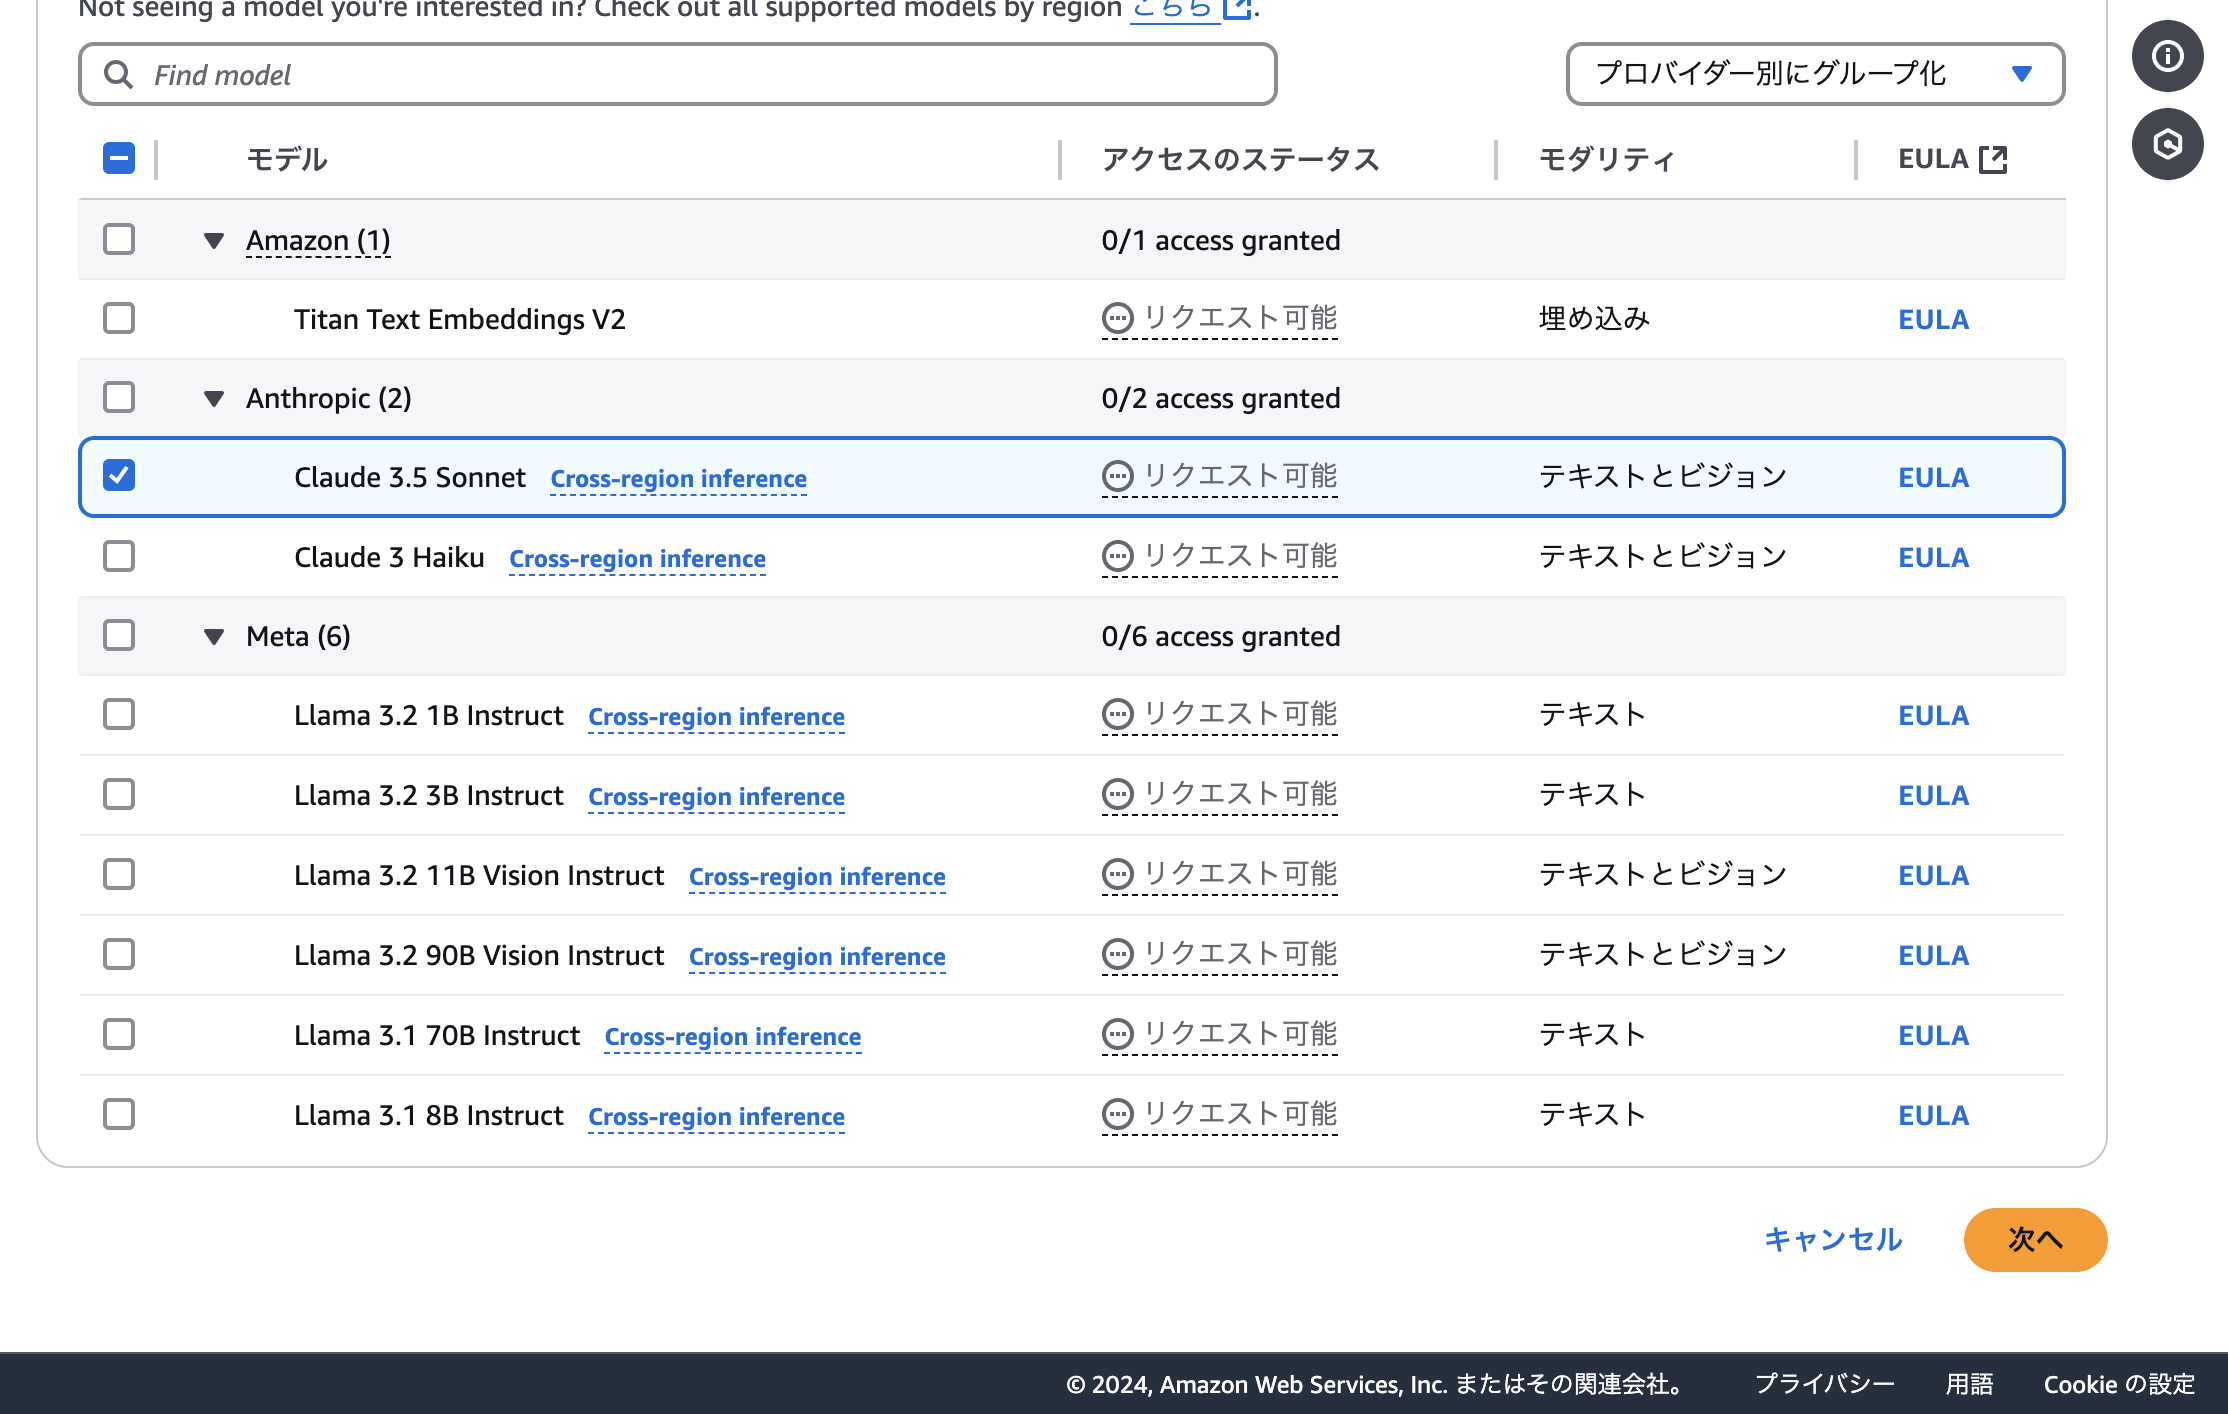2228x1414 pixels.
Task: Click the キャンセル link
Action: (x=1832, y=1239)
